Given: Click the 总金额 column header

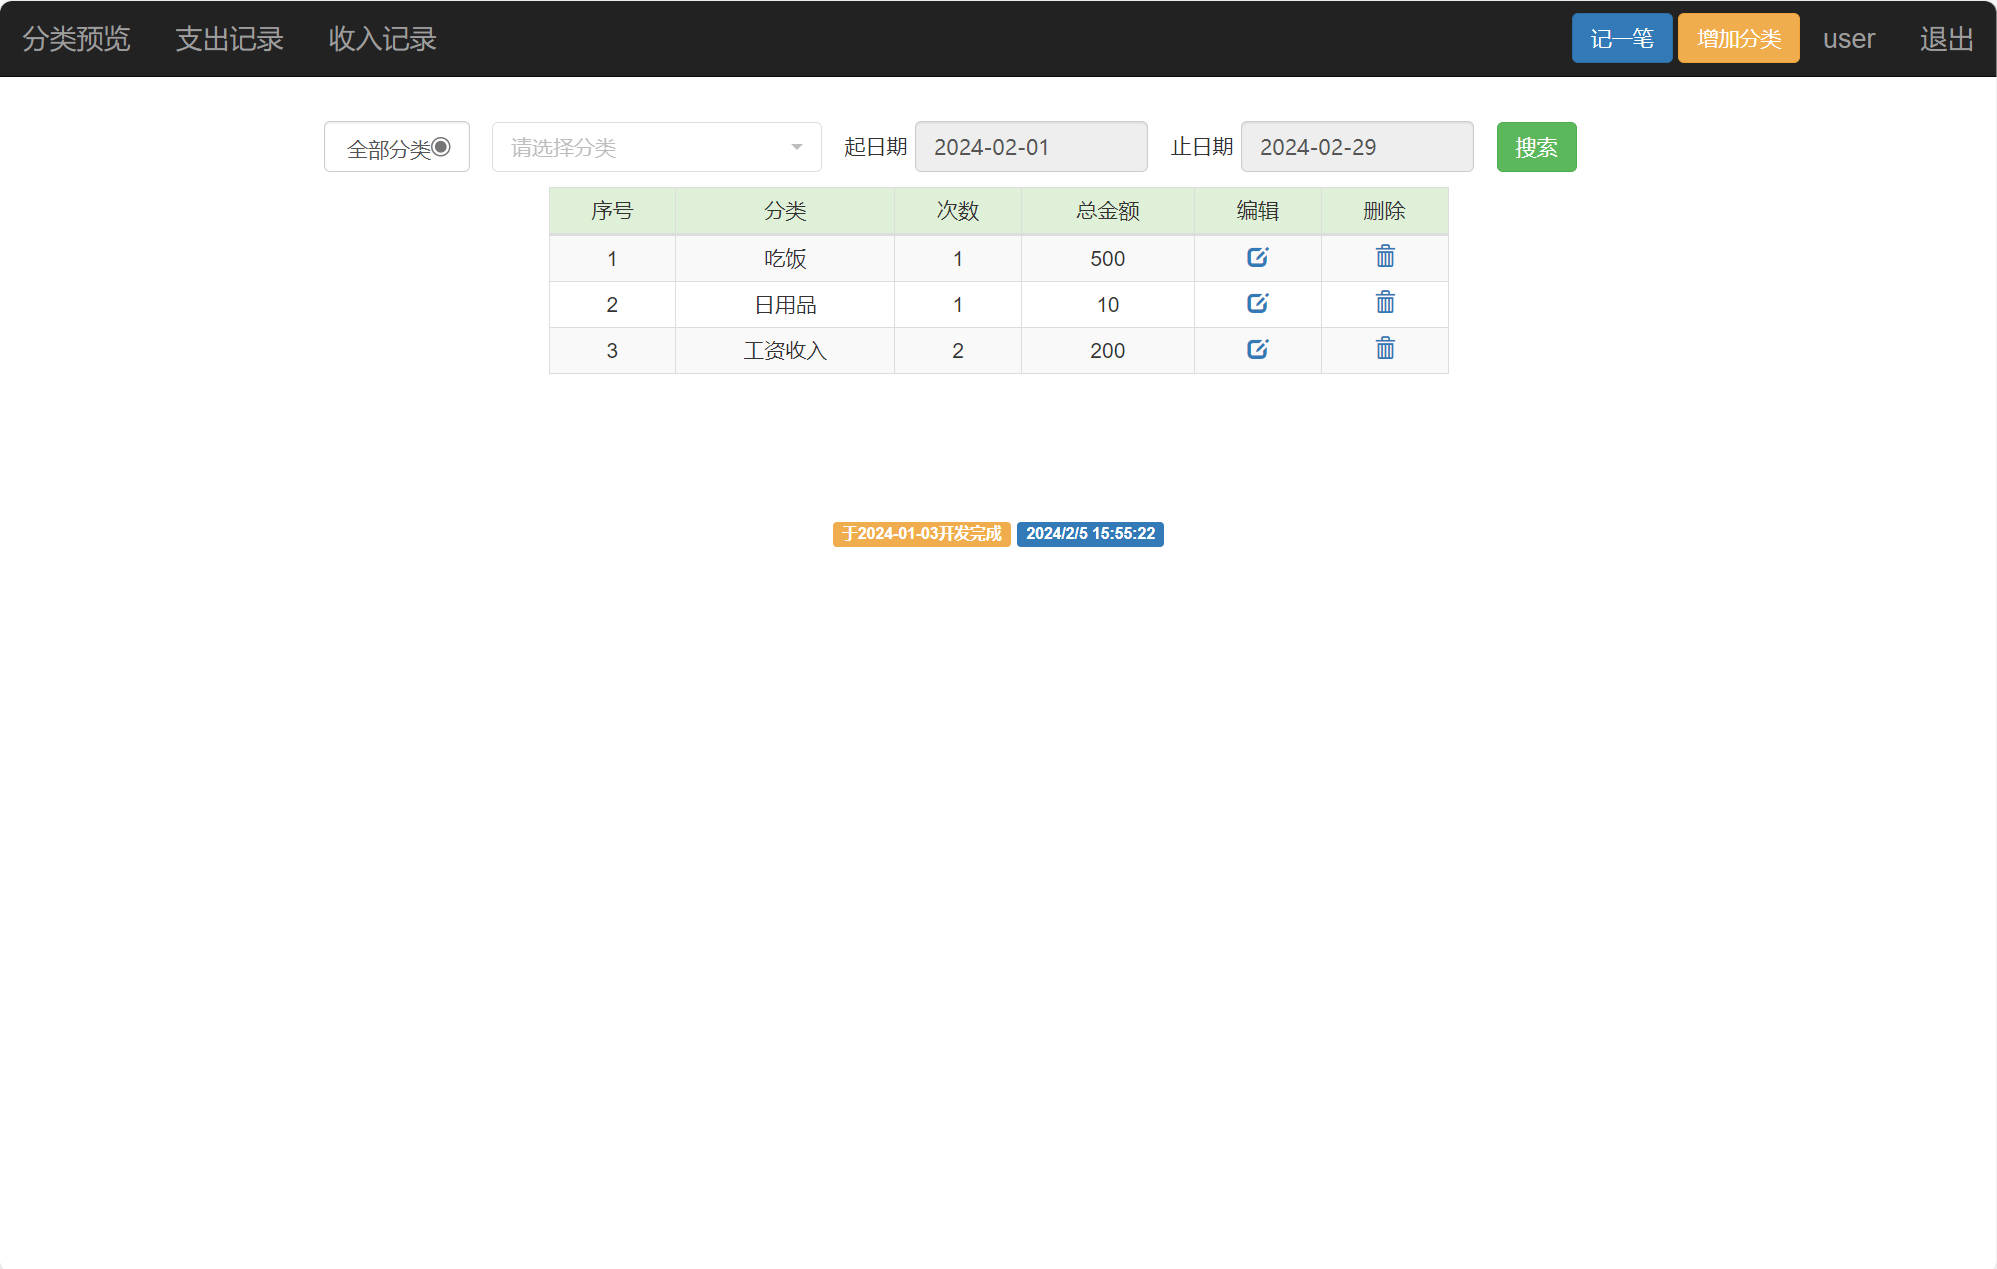Looking at the screenshot, I should click(1107, 211).
